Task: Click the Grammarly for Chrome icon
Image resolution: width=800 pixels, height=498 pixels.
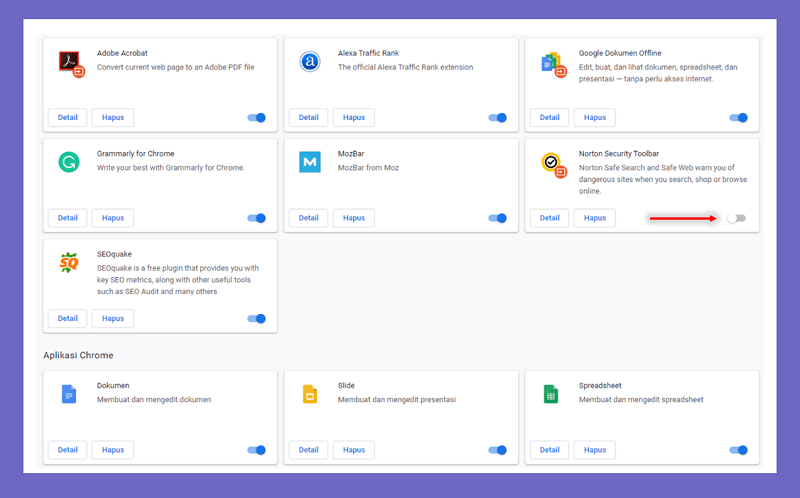Action: point(69,162)
